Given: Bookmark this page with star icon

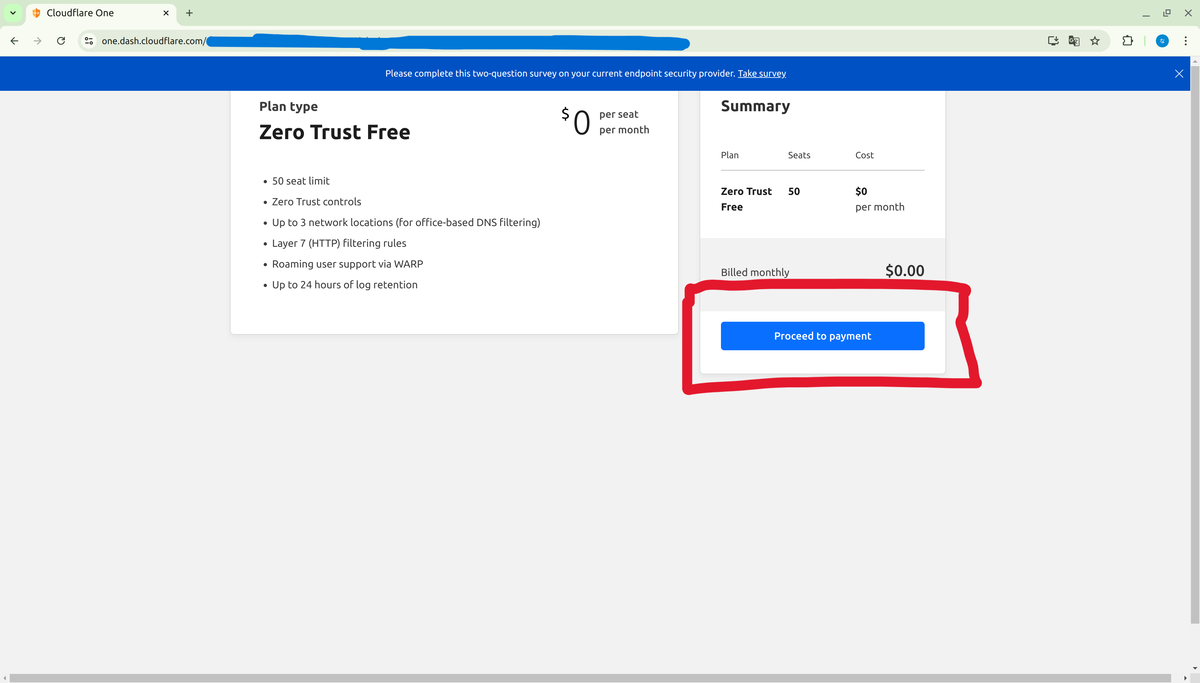Looking at the screenshot, I should pos(1095,41).
